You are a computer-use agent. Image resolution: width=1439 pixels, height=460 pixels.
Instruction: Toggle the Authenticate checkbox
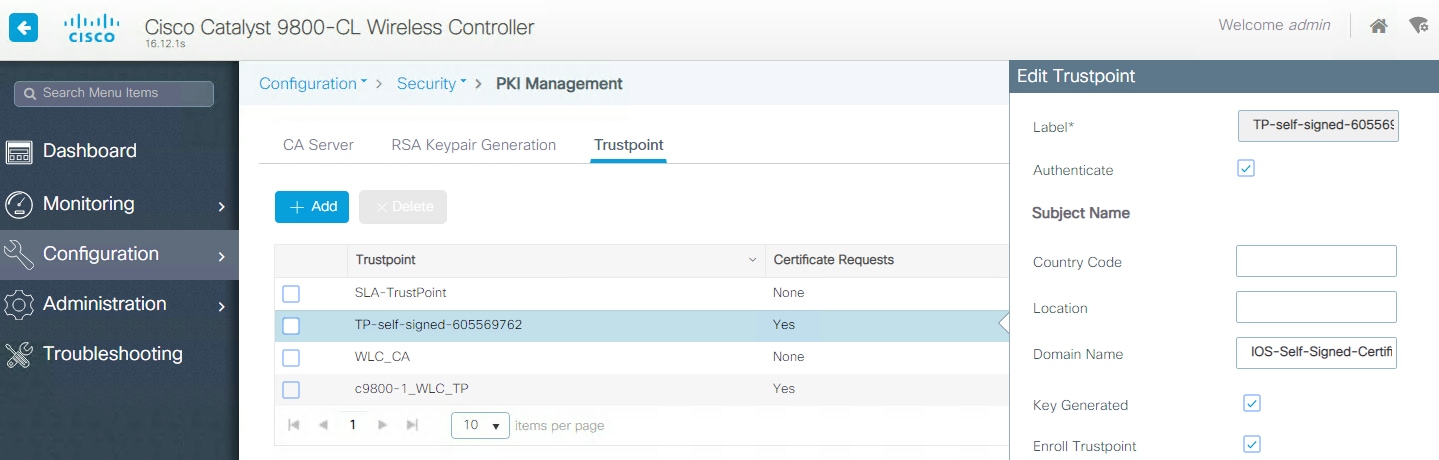click(x=1246, y=168)
